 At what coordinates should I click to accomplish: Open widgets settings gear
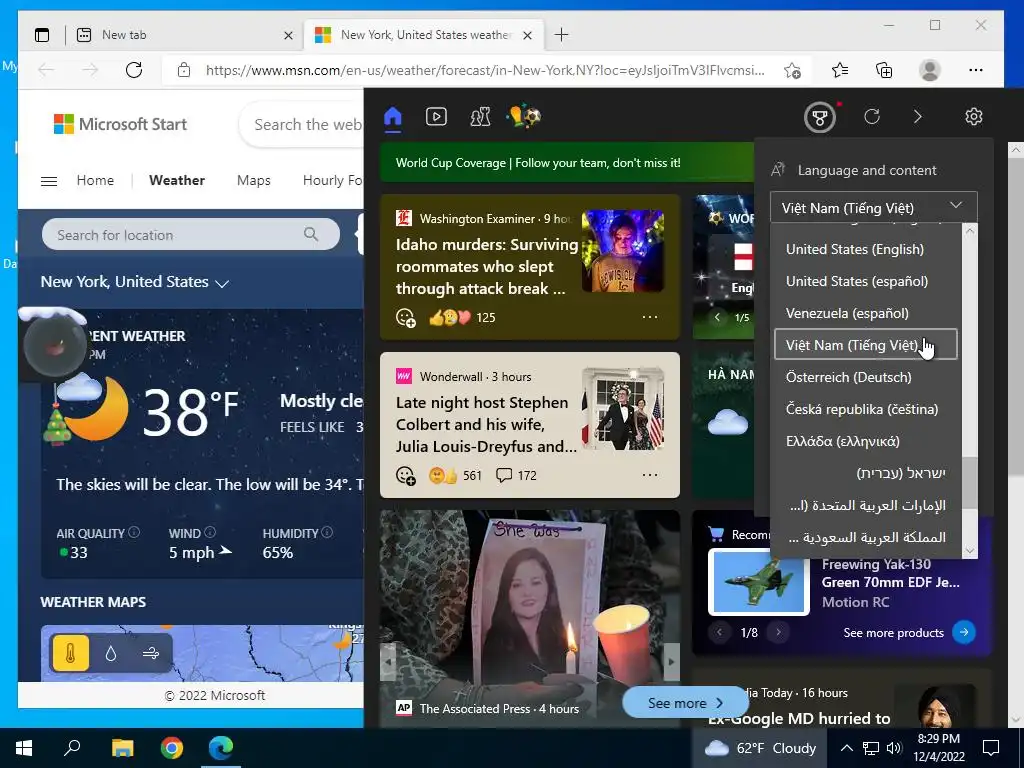pos(974,117)
